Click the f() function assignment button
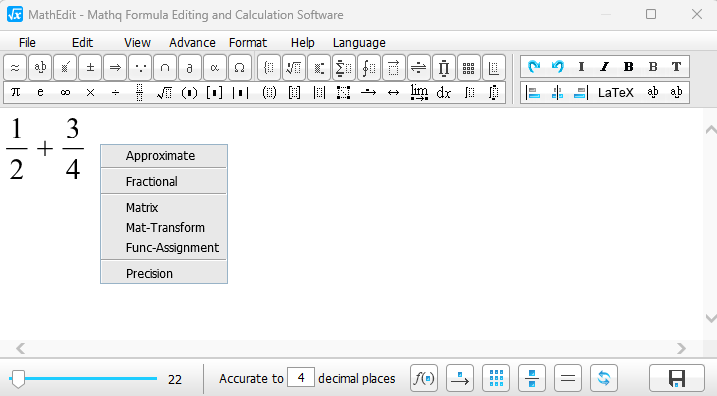The image size is (717, 396). pos(424,378)
